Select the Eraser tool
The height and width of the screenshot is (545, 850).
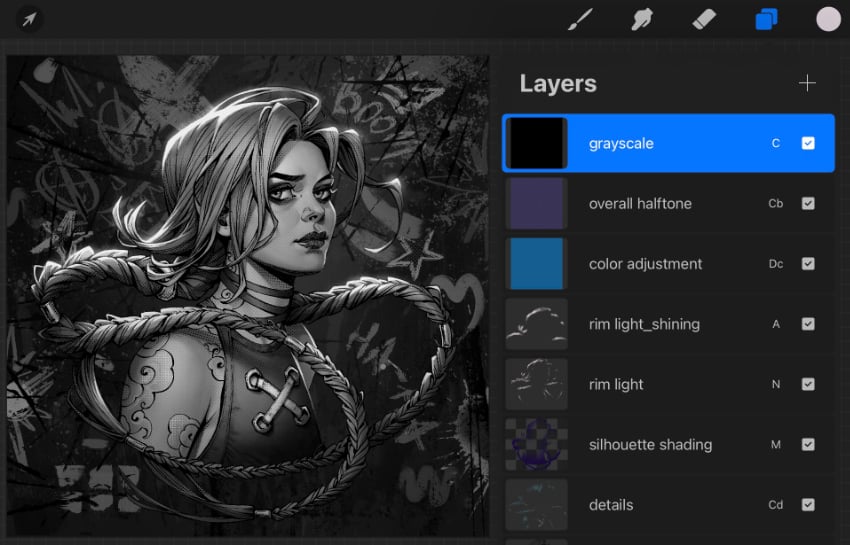click(x=704, y=20)
